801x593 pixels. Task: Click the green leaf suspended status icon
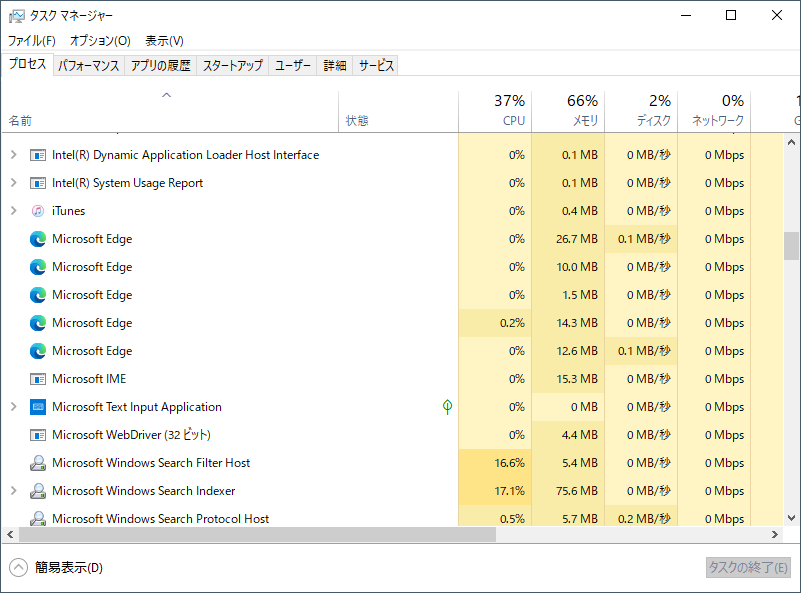pos(447,407)
